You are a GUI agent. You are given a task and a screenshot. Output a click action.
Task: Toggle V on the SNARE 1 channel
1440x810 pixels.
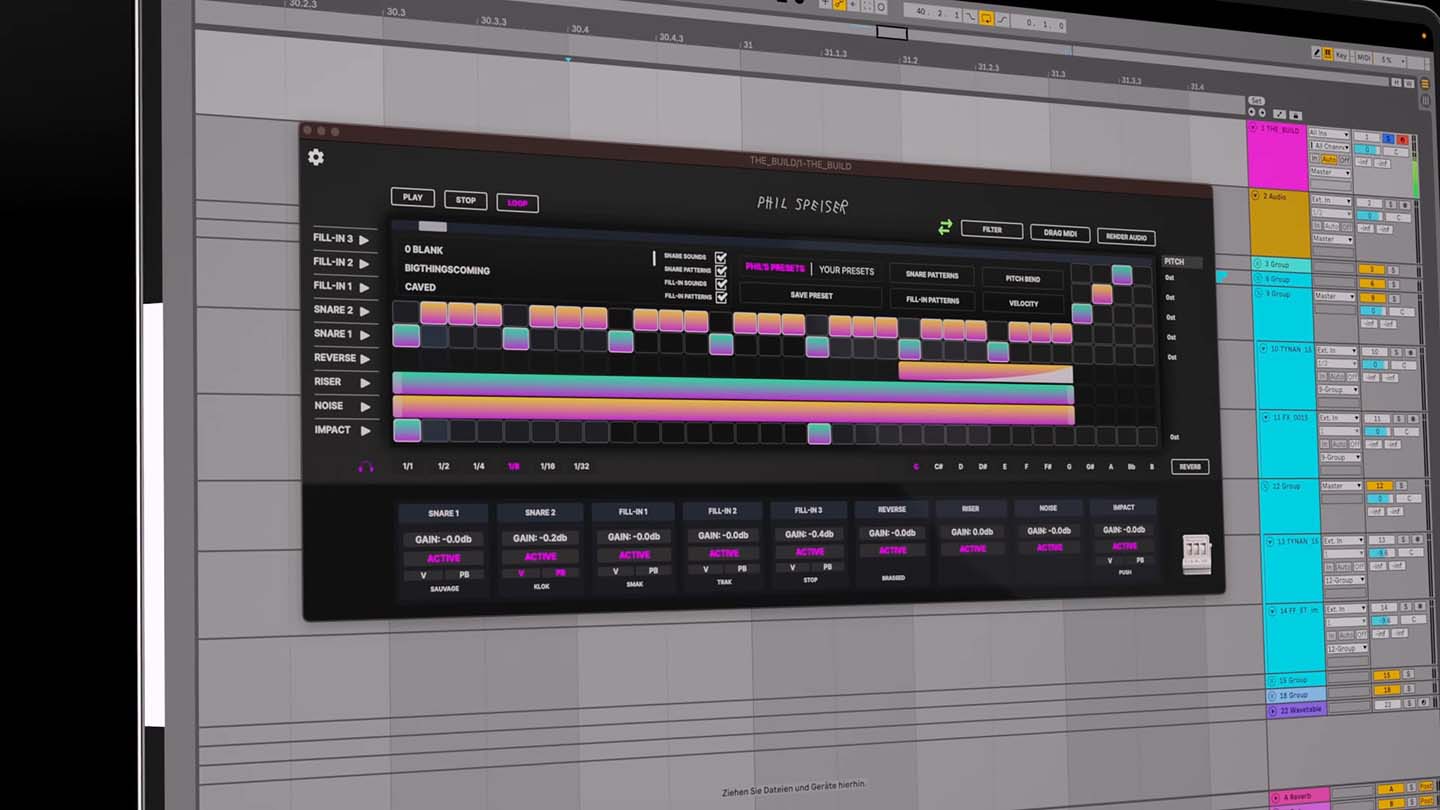pos(424,575)
